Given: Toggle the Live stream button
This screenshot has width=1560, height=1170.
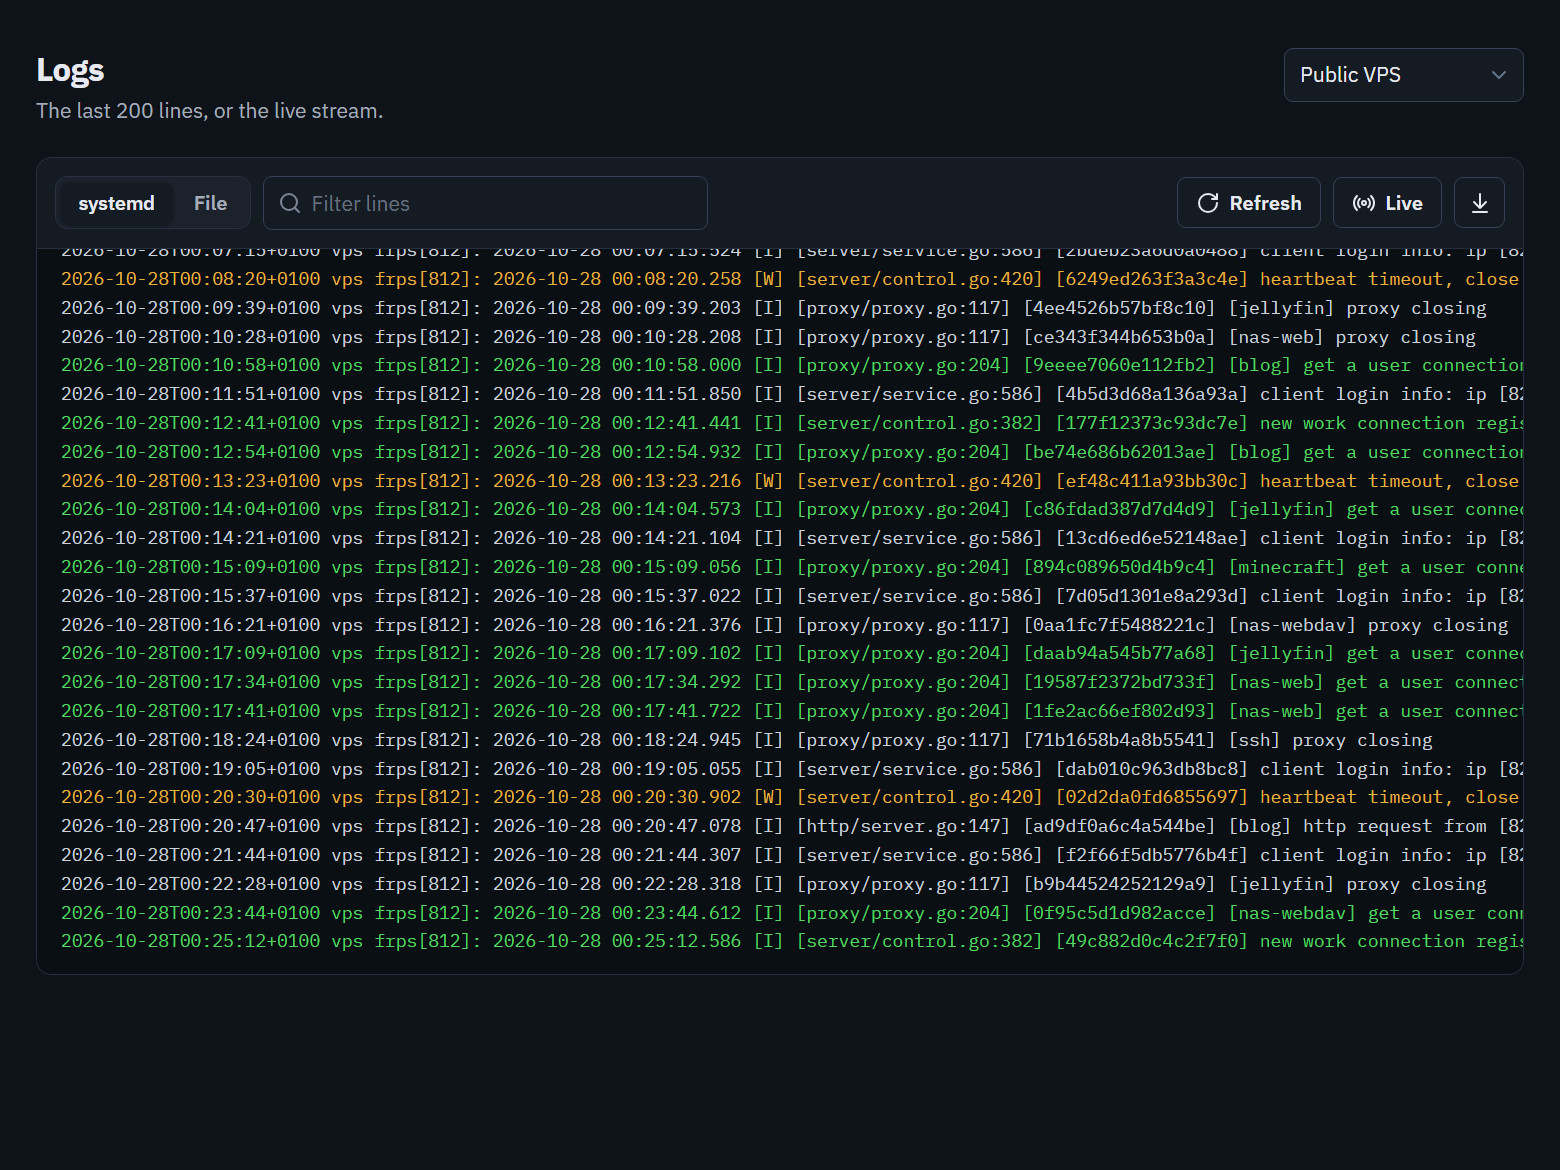Looking at the screenshot, I should pos(1387,203).
